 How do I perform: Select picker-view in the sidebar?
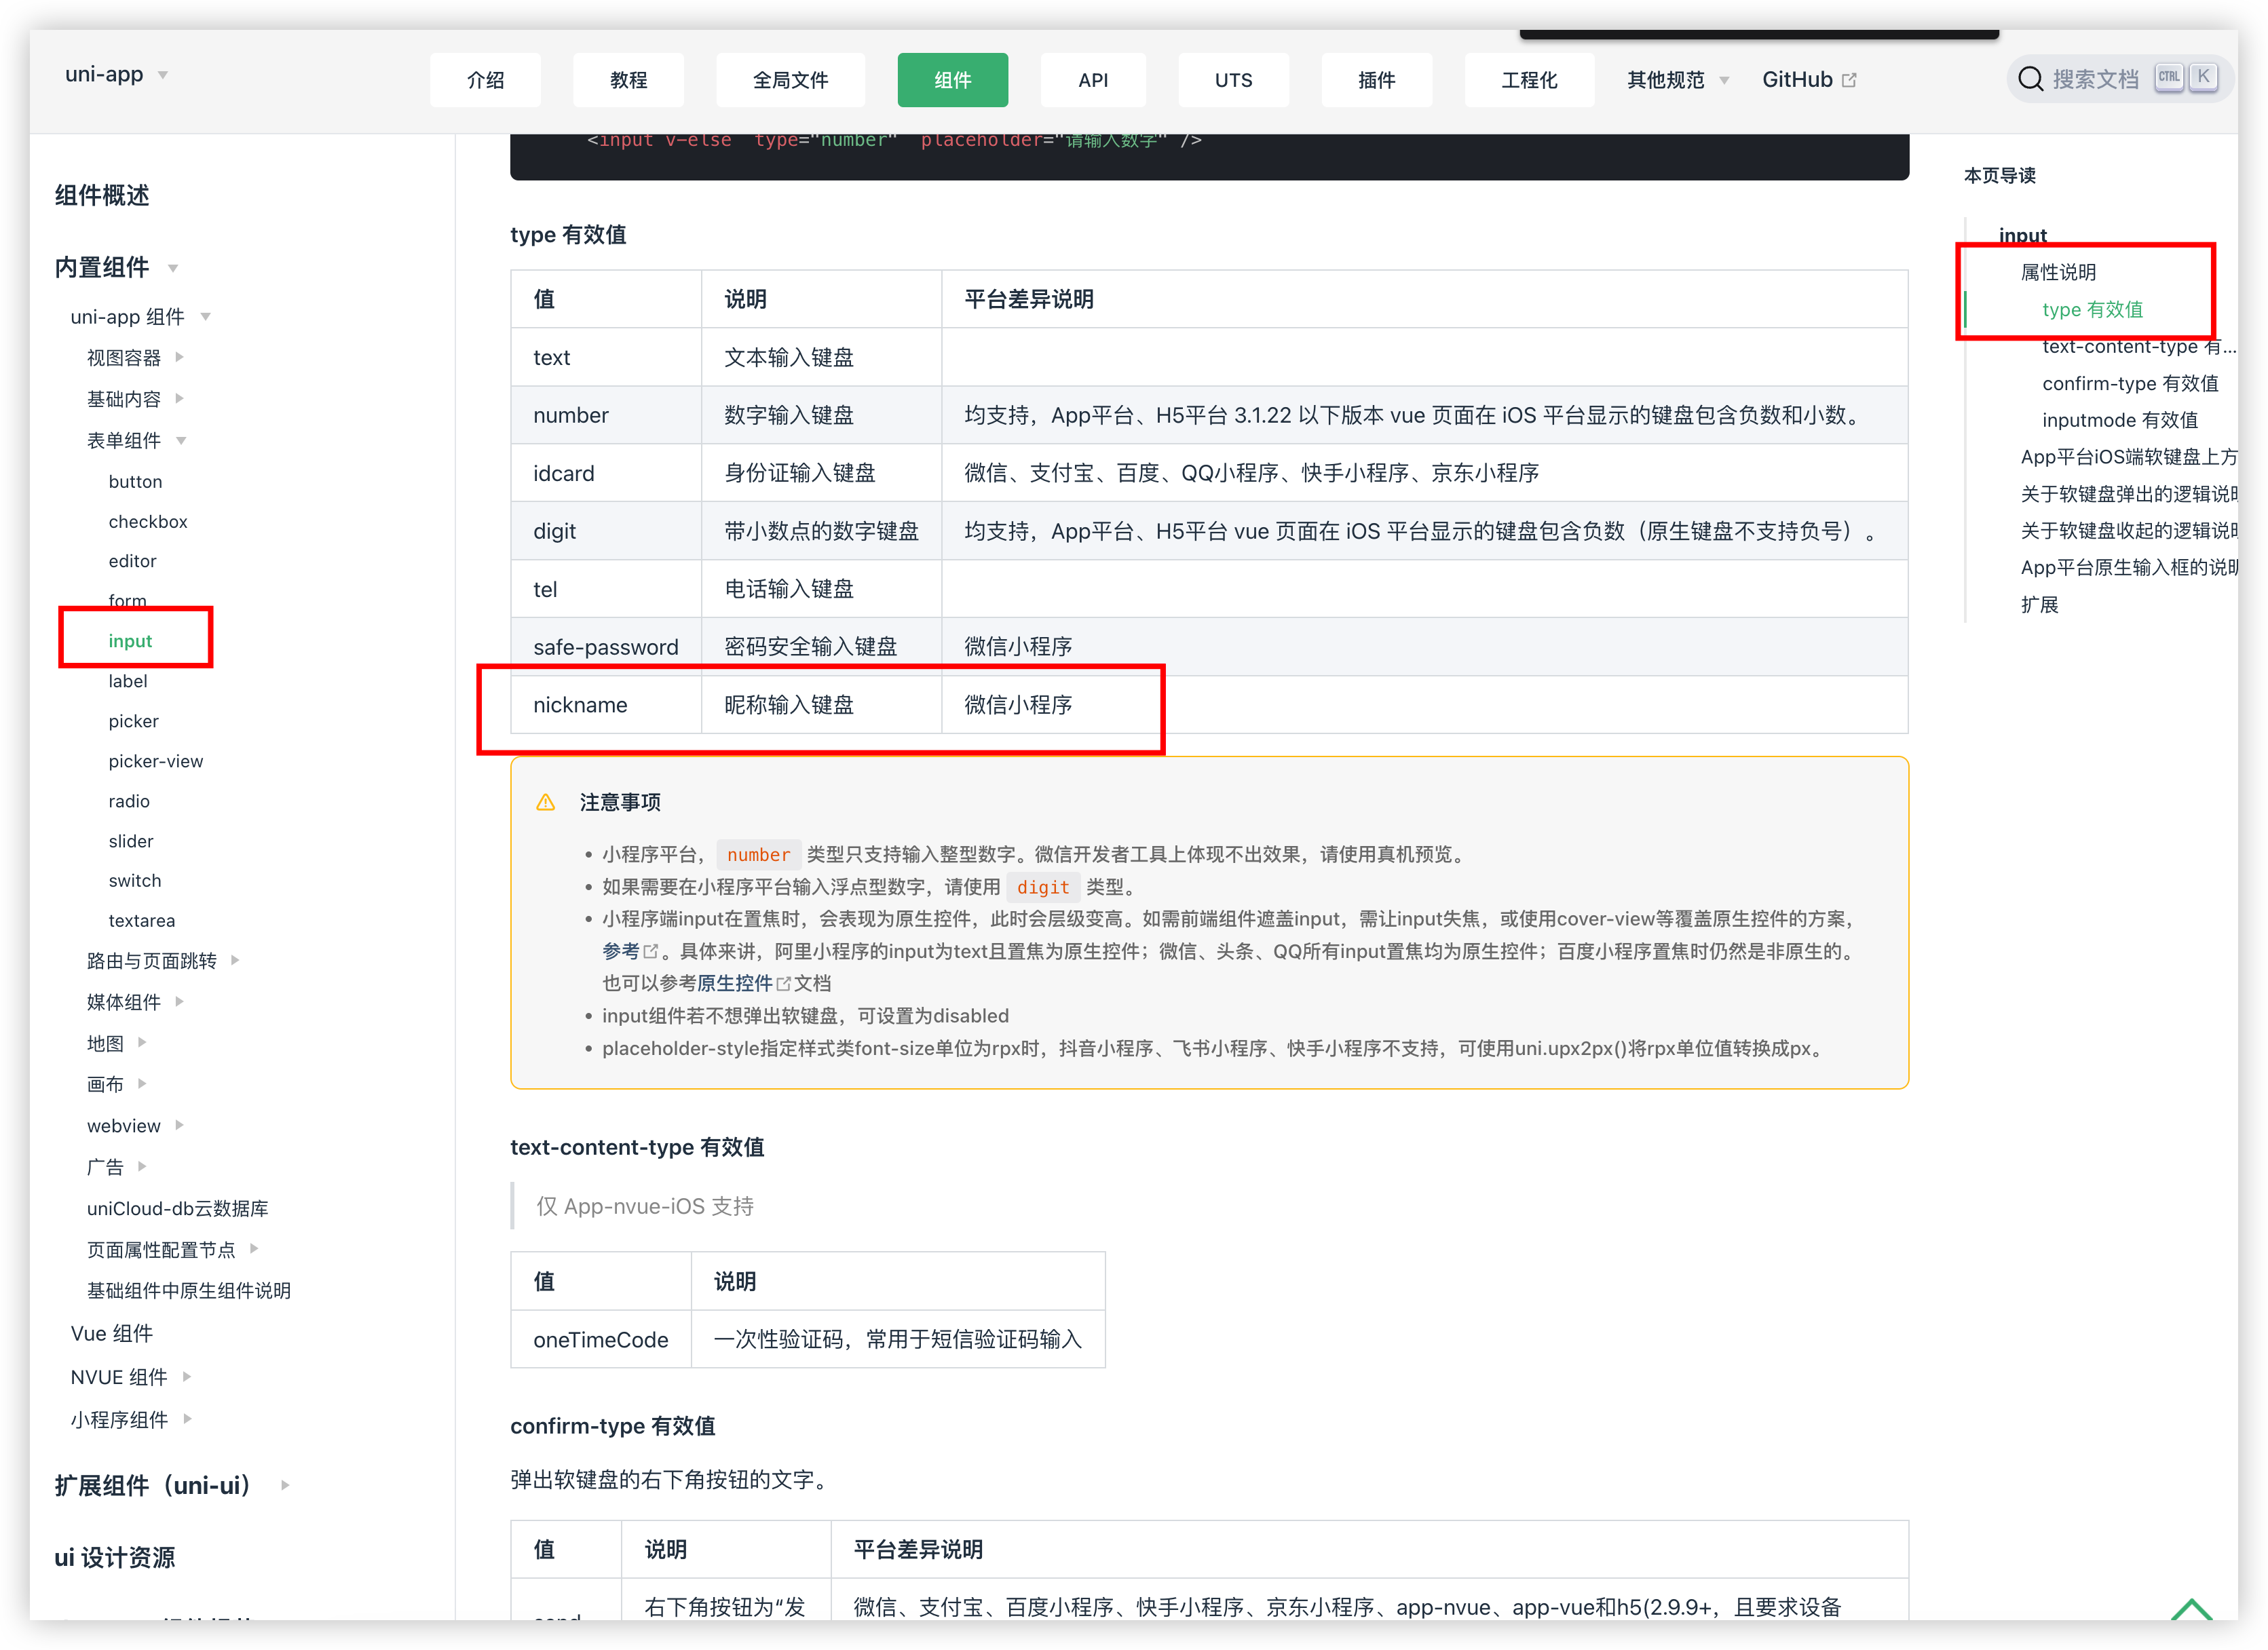coord(155,761)
